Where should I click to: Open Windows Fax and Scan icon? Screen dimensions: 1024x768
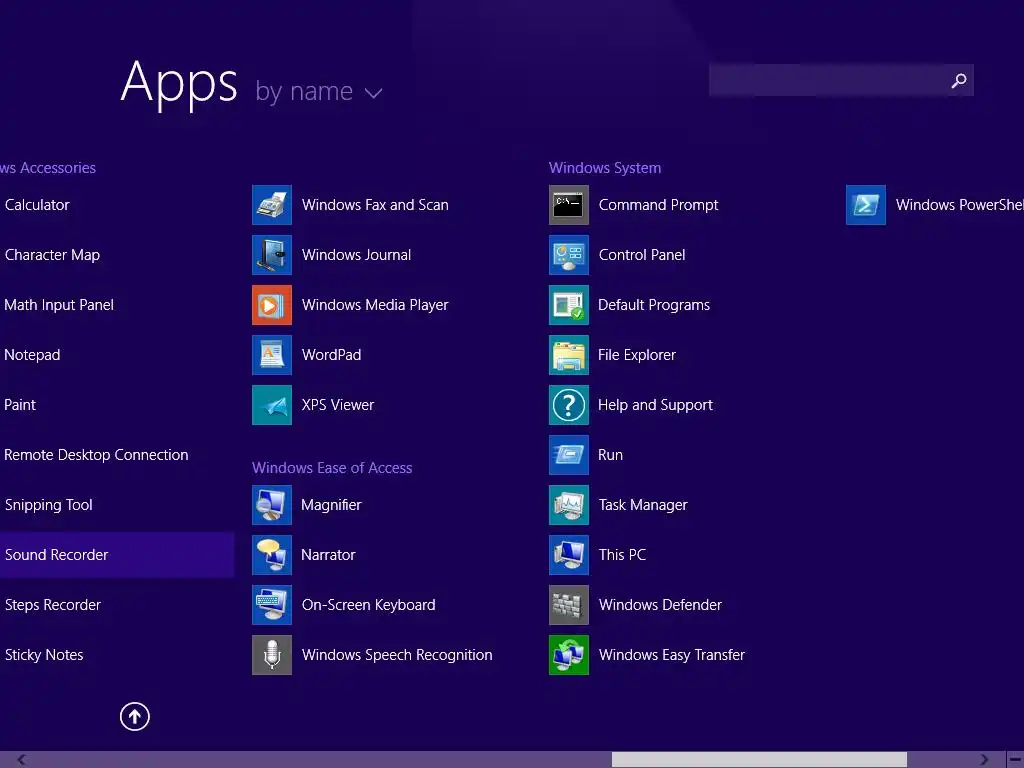[272, 205]
